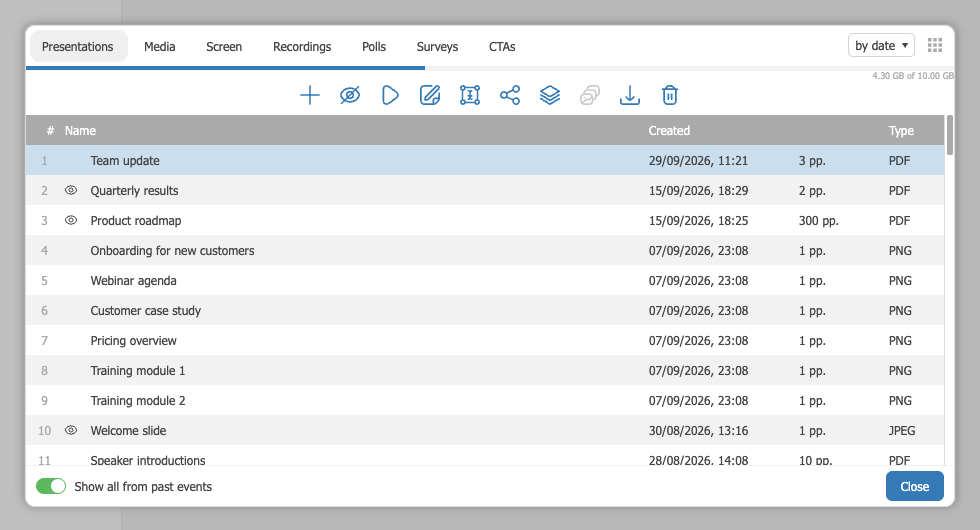Image resolution: width=980 pixels, height=530 pixels.
Task: Click the 4.30 GB of 10.00 GB label
Action: tap(913, 76)
